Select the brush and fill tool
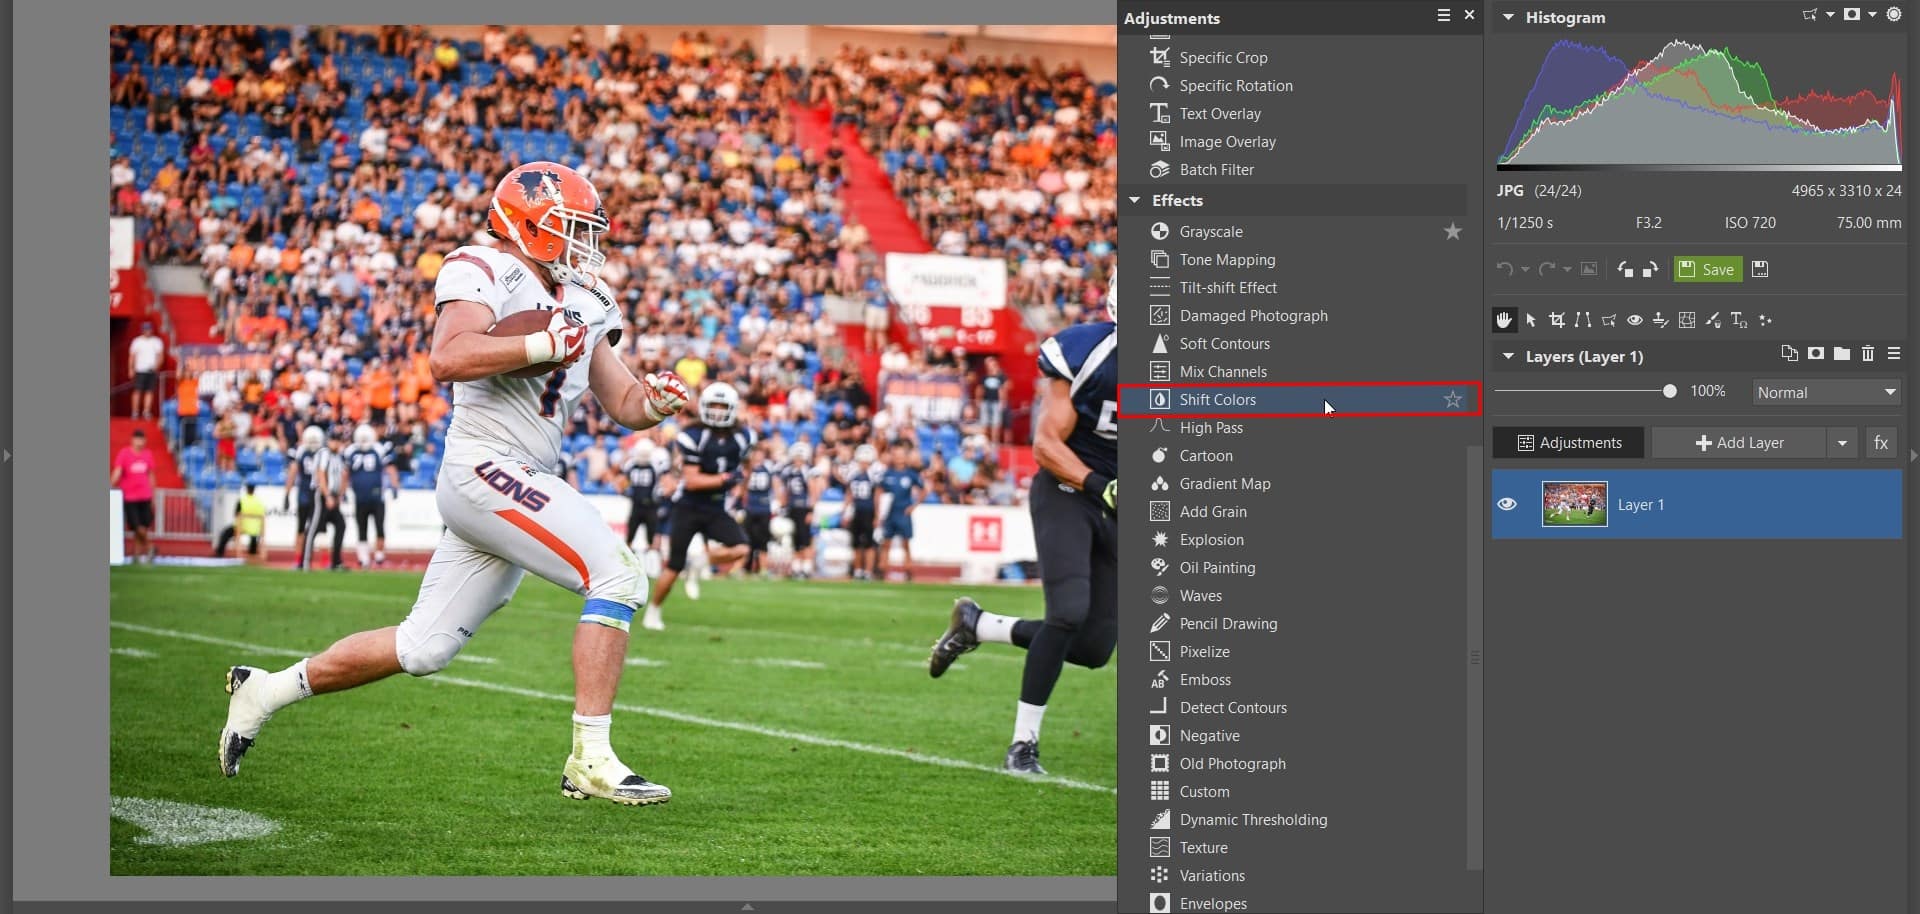 click(x=1713, y=320)
